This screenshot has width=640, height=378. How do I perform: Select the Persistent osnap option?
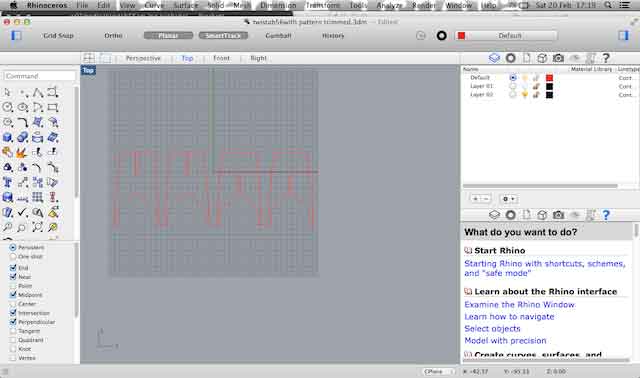coord(13,247)
